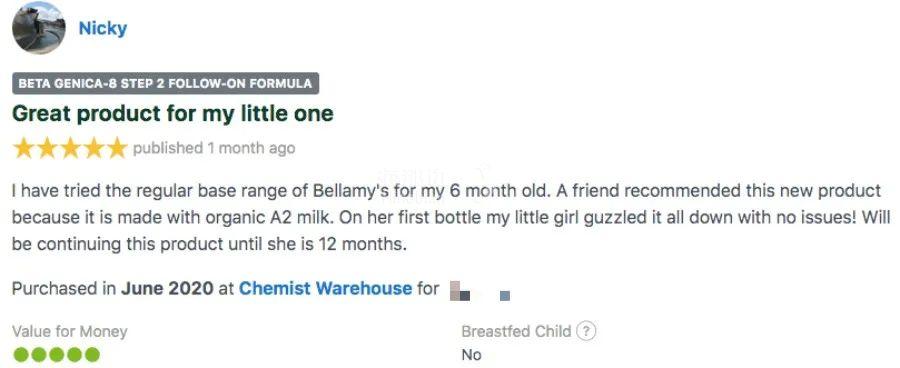The height and width of the screenshot is (368, 900).
Task: Click the Breastfed Child label text
Action: click(517, 331)
